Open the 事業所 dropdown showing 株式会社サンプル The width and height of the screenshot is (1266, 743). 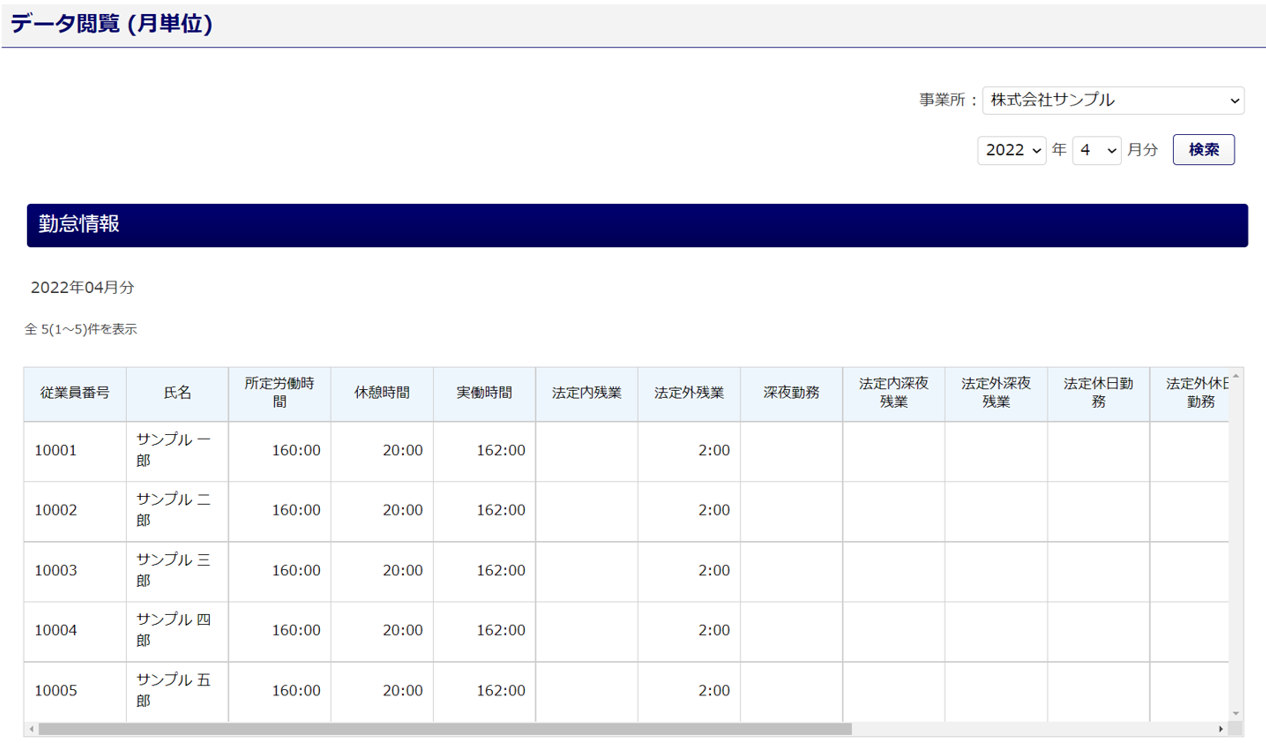point(1113,100)
